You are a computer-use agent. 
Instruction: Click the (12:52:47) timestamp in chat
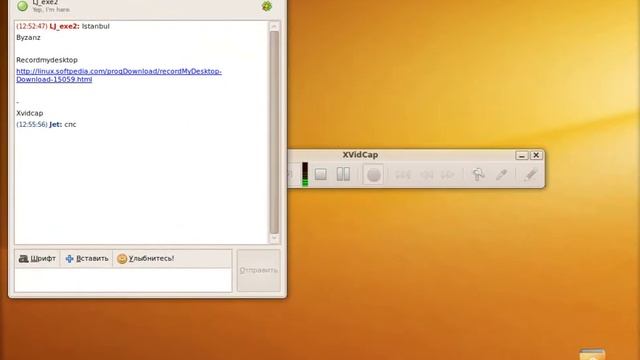click(x=32, y=26)
